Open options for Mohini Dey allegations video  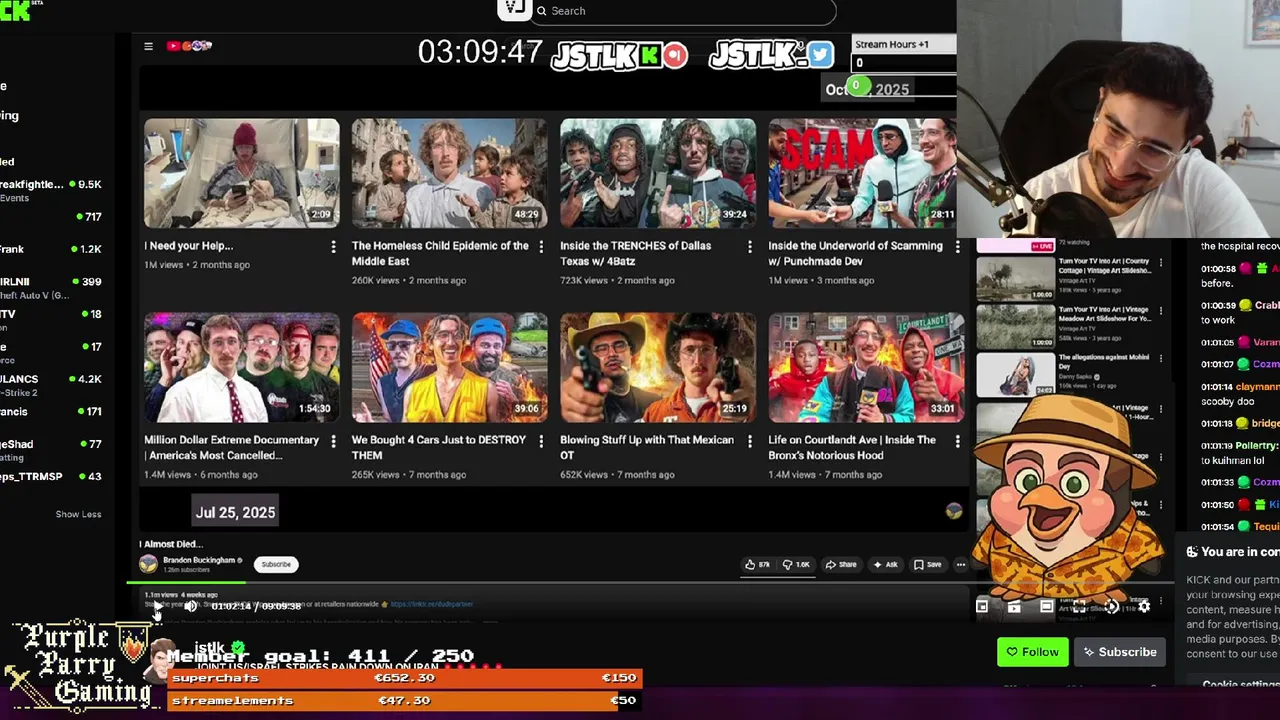pos(1161,359)
